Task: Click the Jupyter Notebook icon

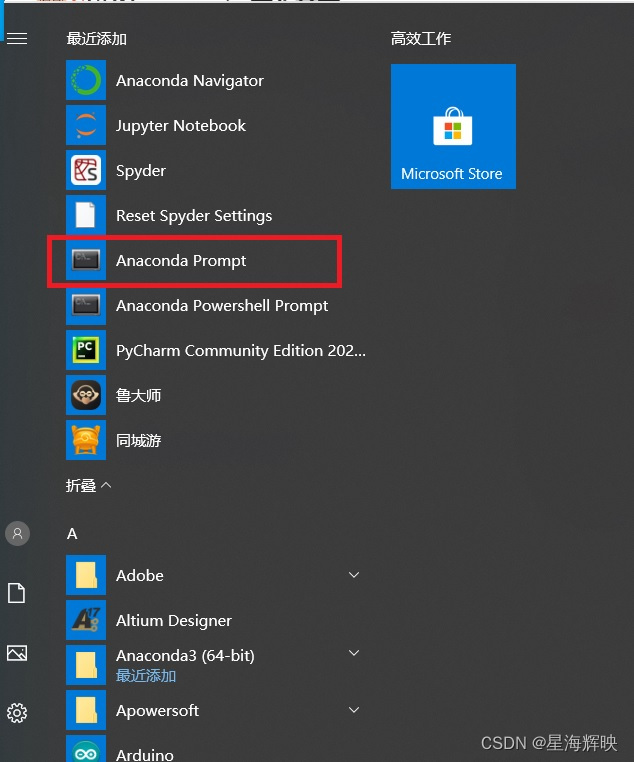Action: click(x=86, y=125)
